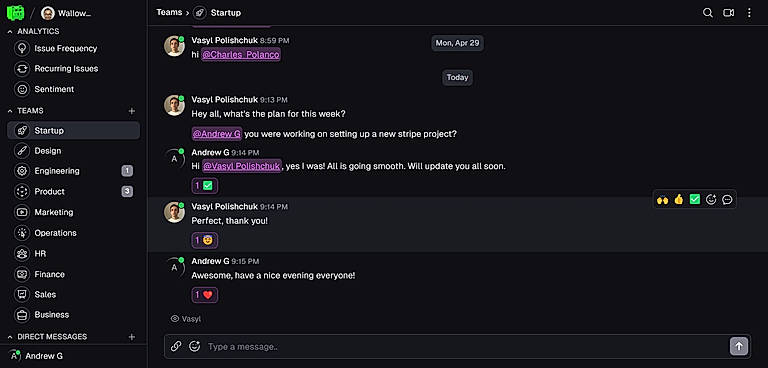
Task: Toggle the smiley reaction under "Perfect, thank you!"
Action: pos(204,241)
